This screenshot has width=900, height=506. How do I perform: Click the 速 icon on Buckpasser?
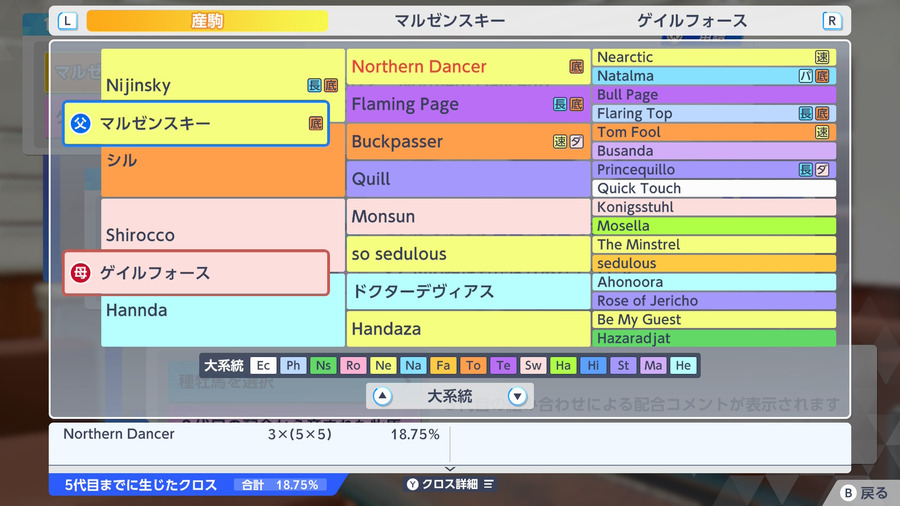pos(560,141)
